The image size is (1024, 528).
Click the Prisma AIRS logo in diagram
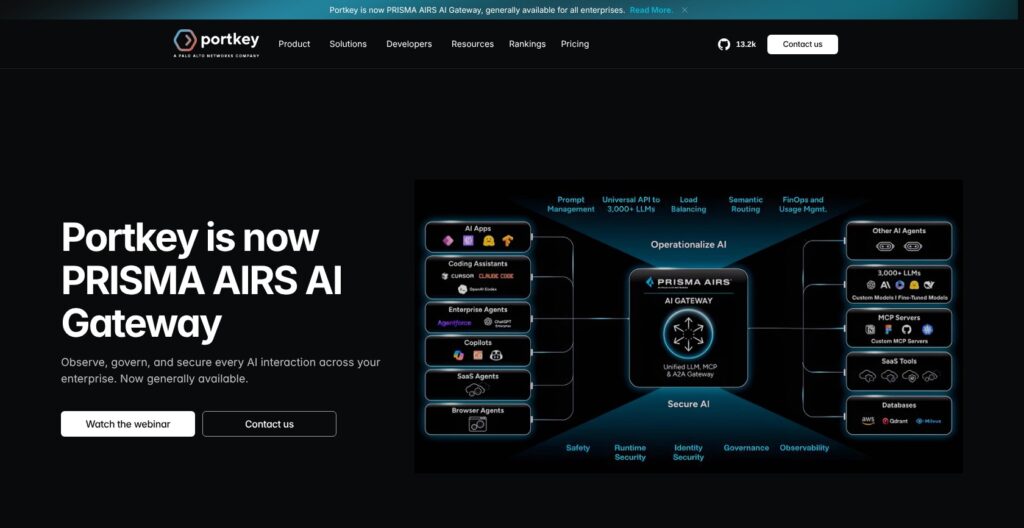pos(688,282)
